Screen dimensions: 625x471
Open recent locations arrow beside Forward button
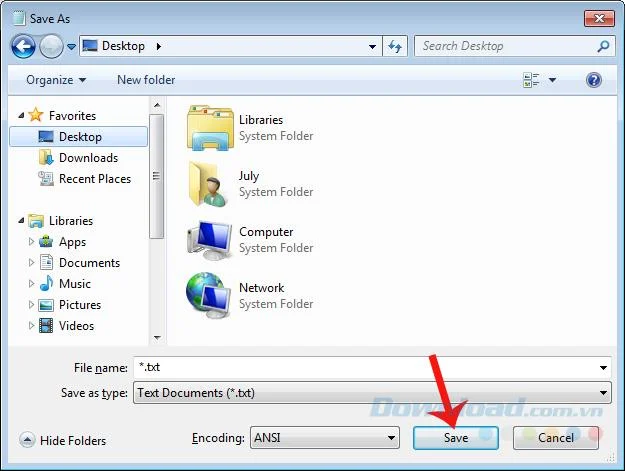[x=71, y=47]
